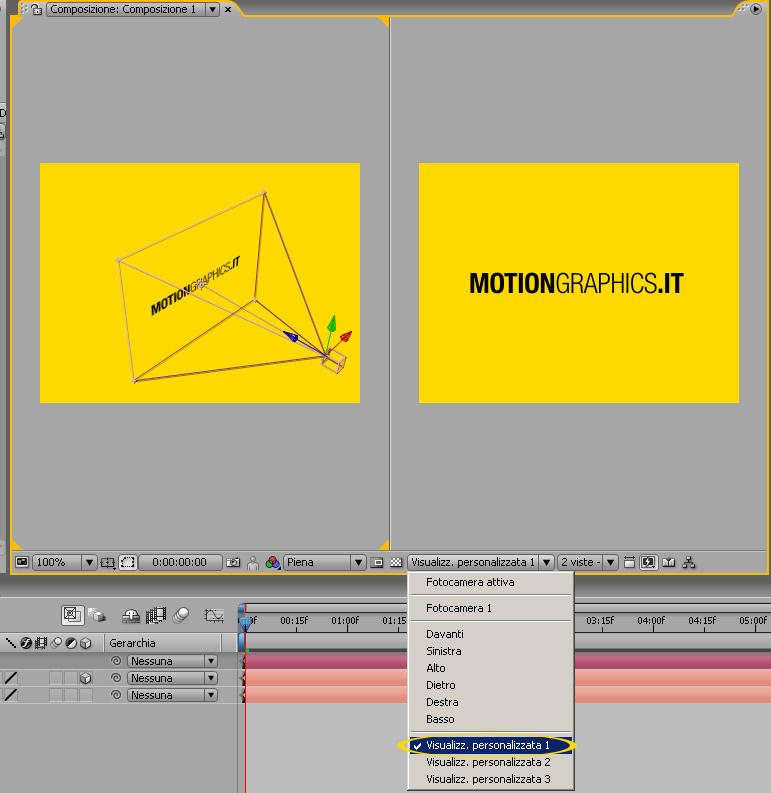Click the Fast Previews lightning icon
Viewport: 771px width, 793px height.
[648, 562]
